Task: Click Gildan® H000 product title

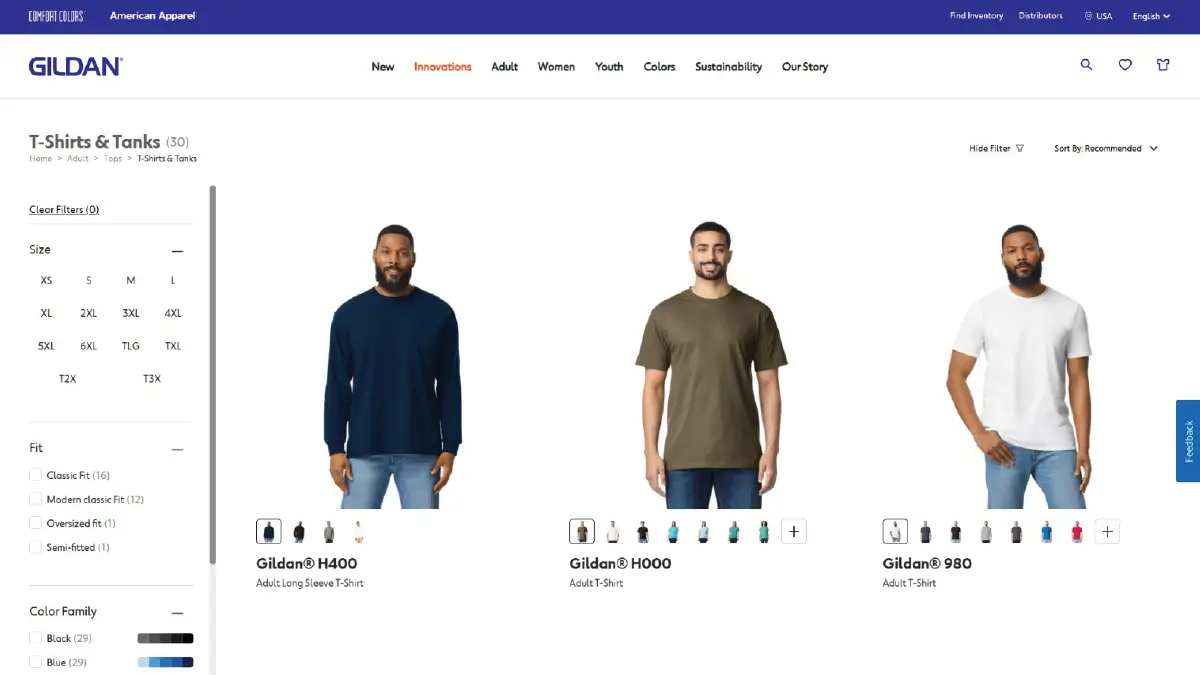Action: pyautogui.click(x=620, y=563)
